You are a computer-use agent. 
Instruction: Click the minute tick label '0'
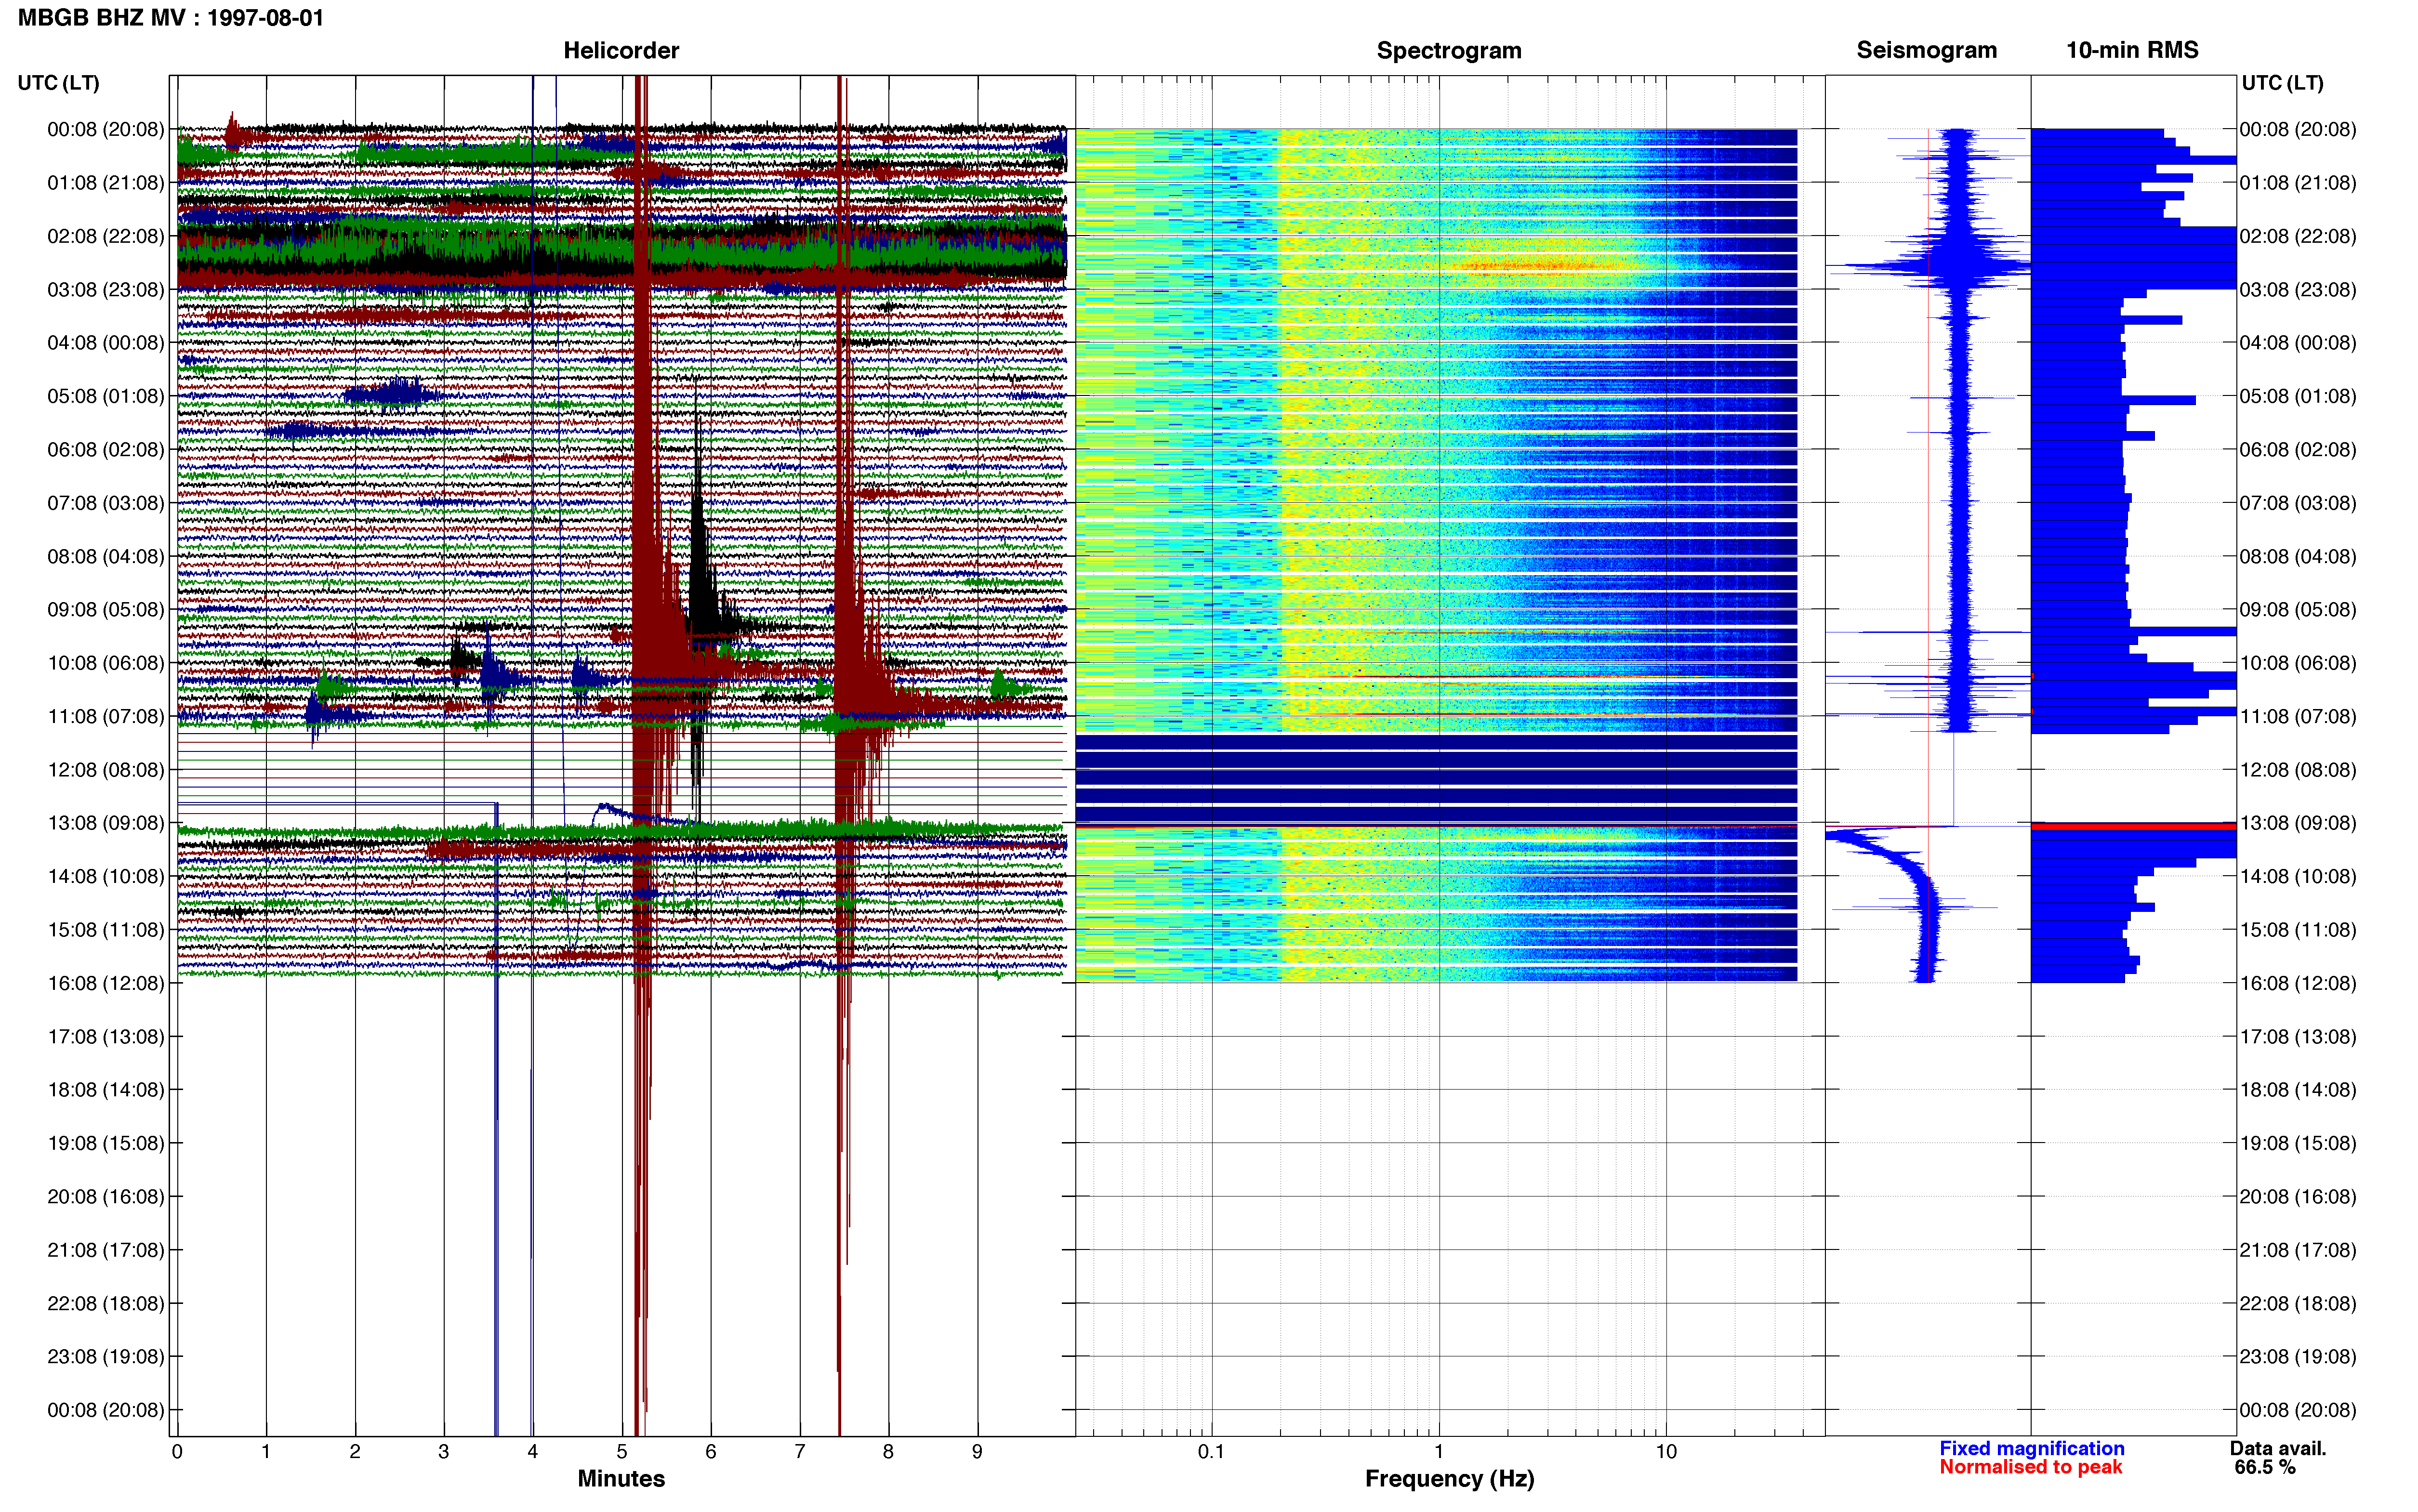click(x=177, y=1452)
